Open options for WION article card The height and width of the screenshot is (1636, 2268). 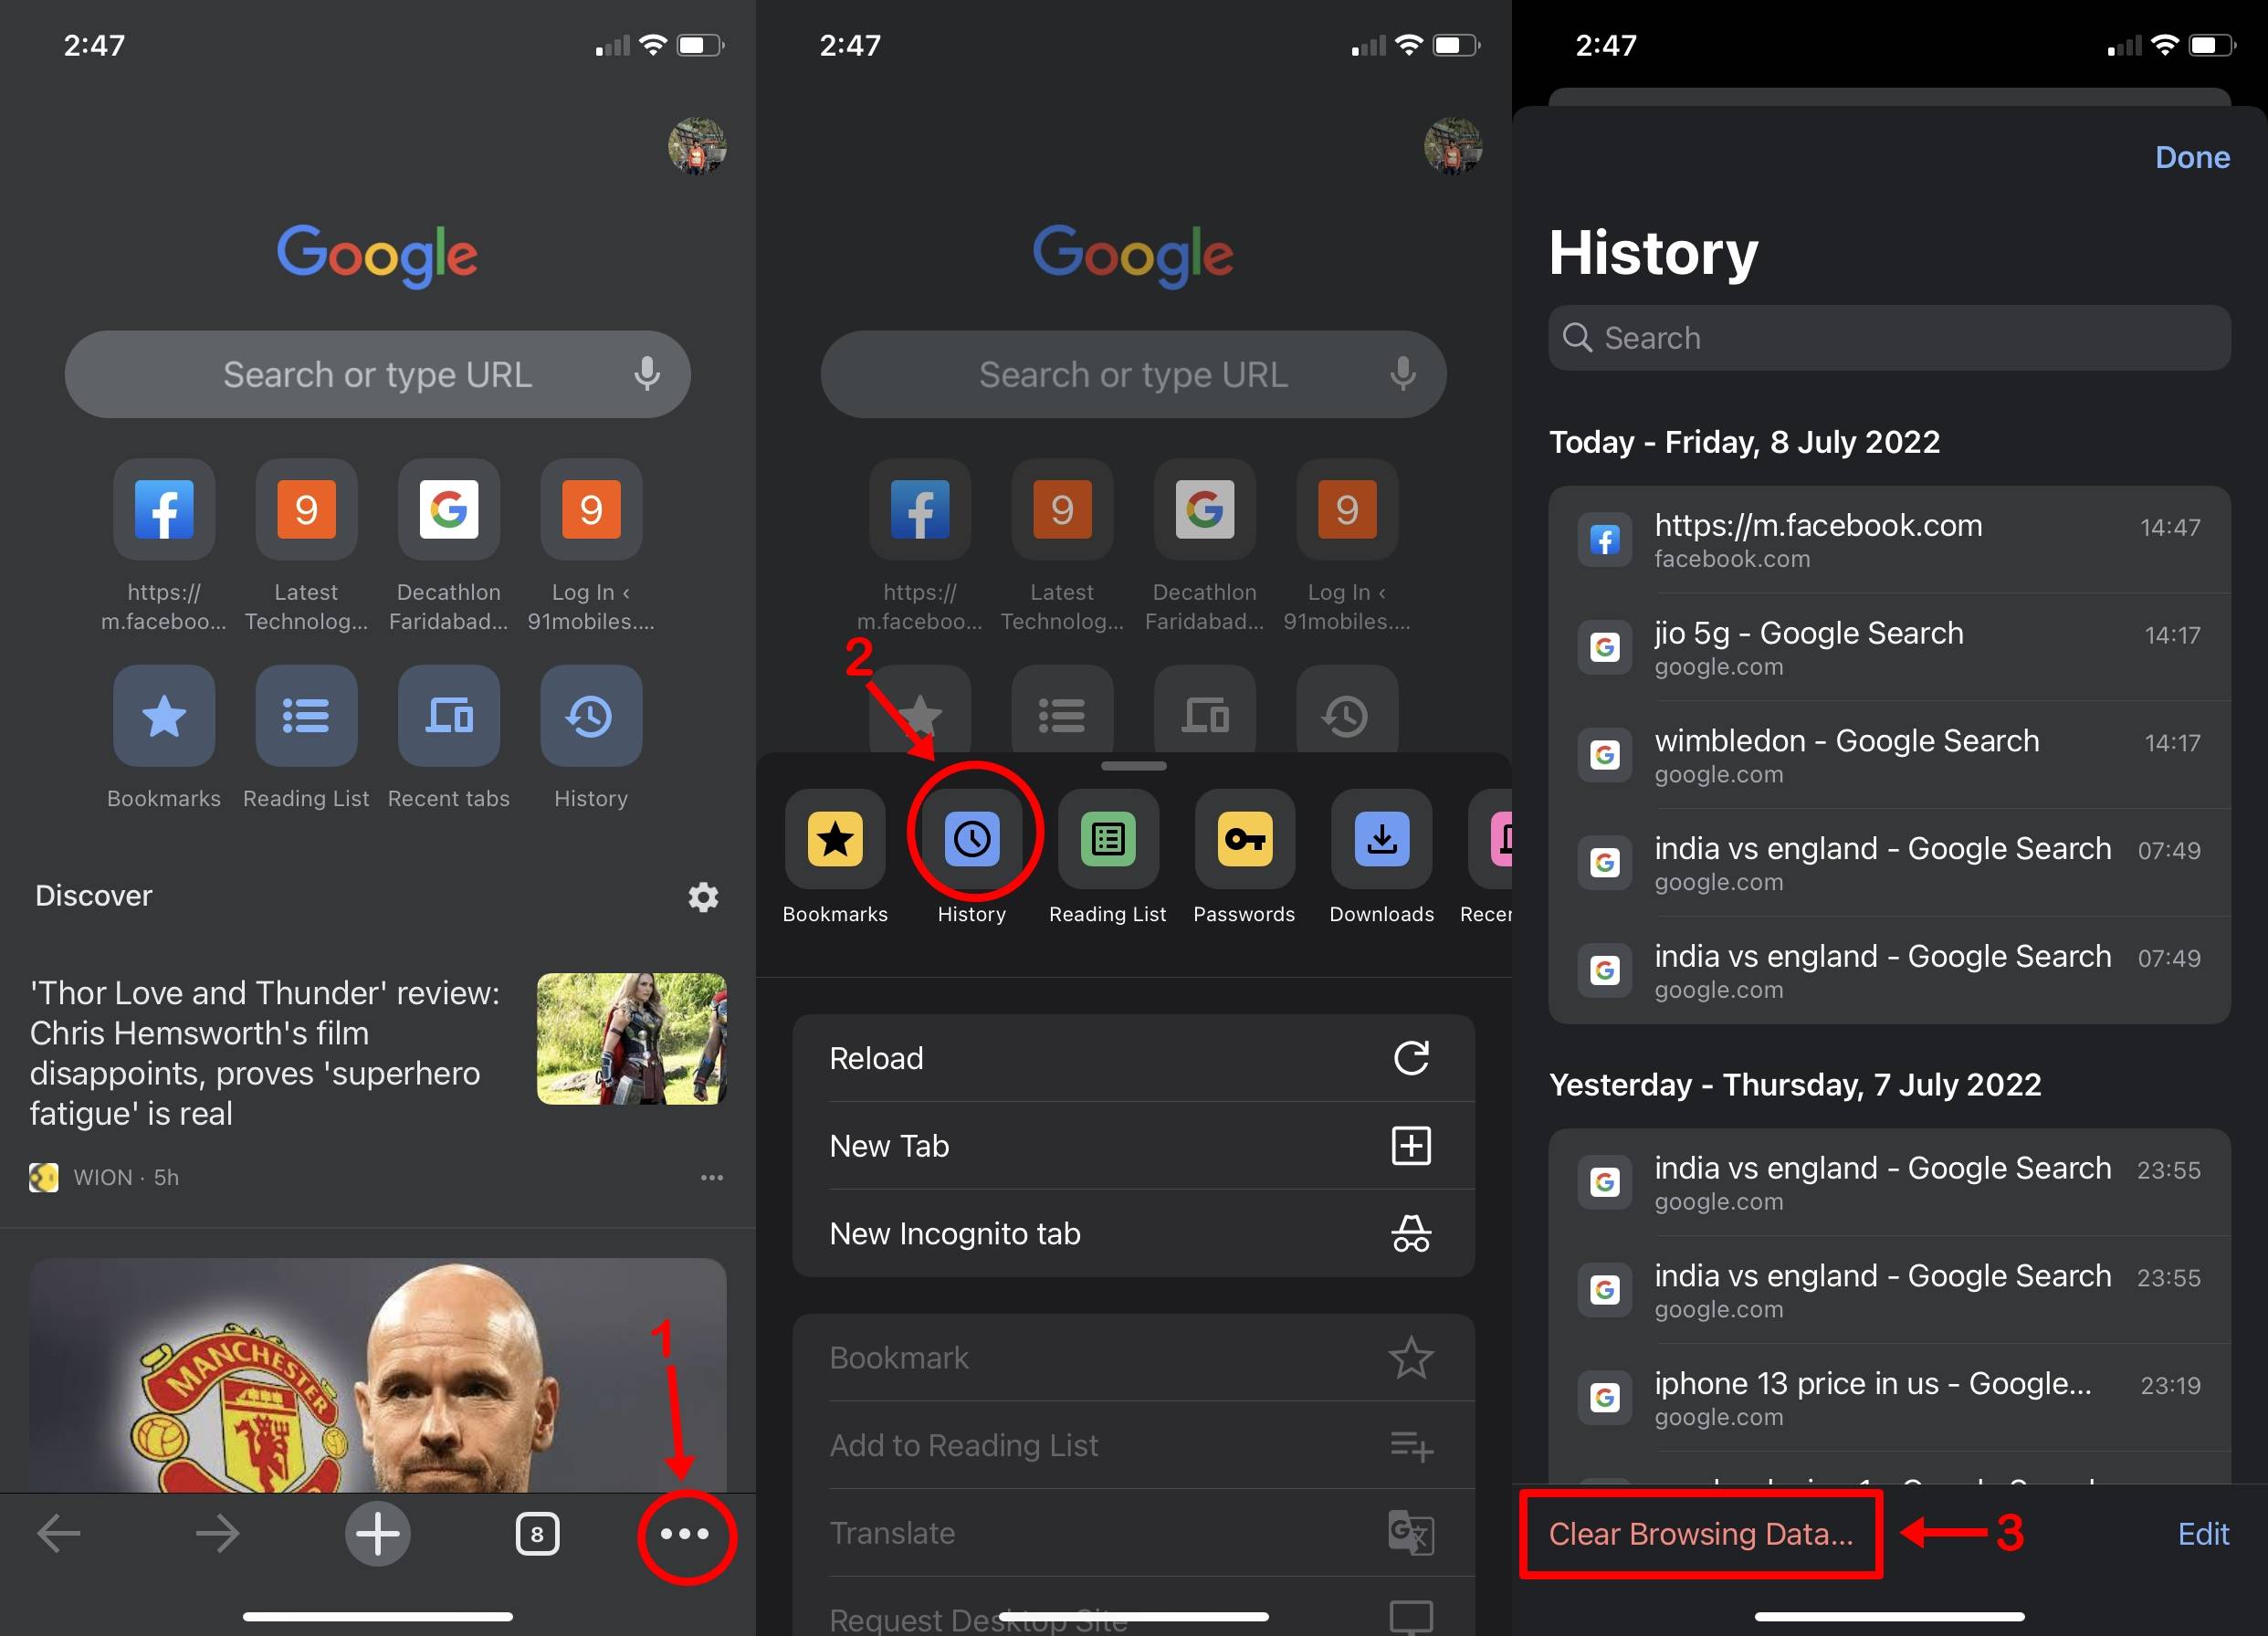[x=711, y=1177]
